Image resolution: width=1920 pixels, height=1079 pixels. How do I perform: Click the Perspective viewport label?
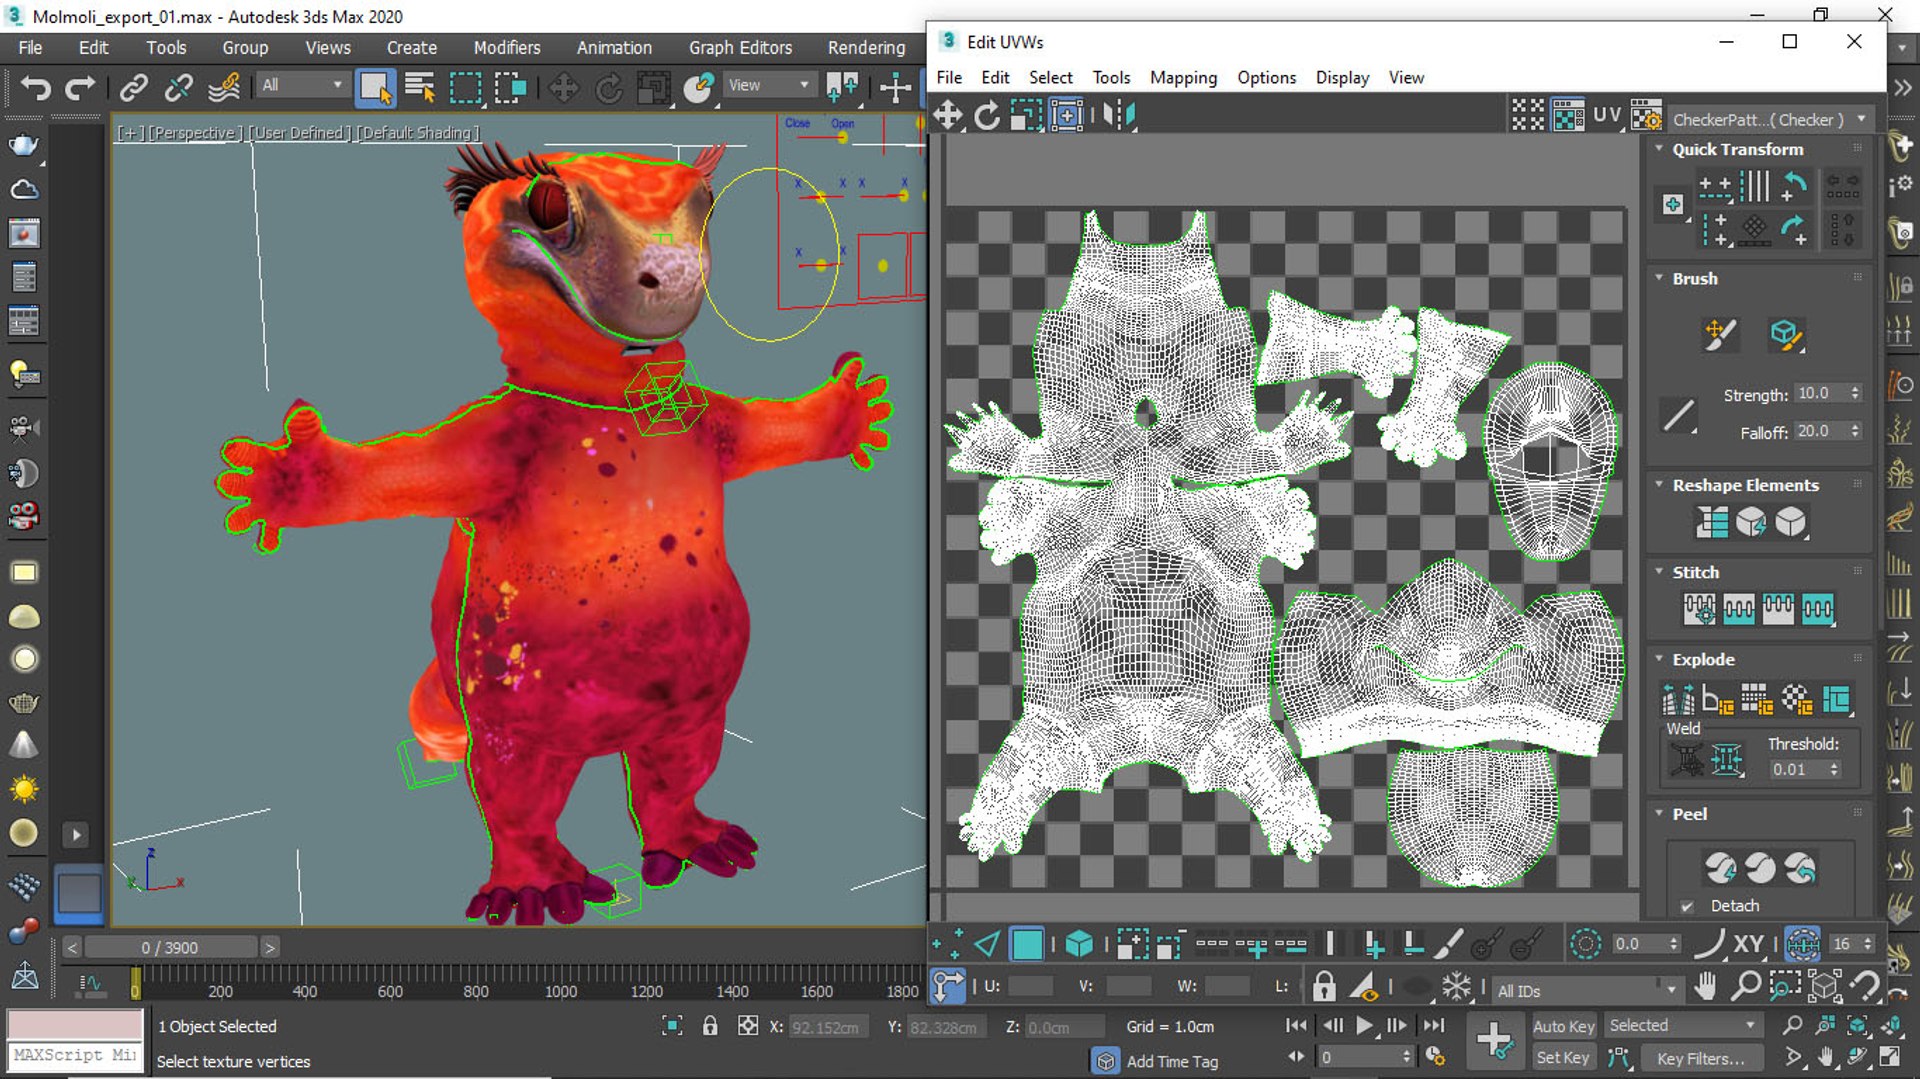[x=195, y=133]
